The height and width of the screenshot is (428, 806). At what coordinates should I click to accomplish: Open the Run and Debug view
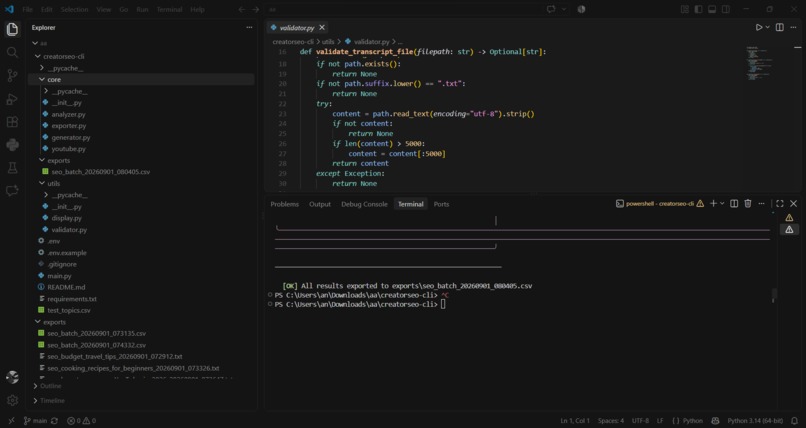coord(12,99)
